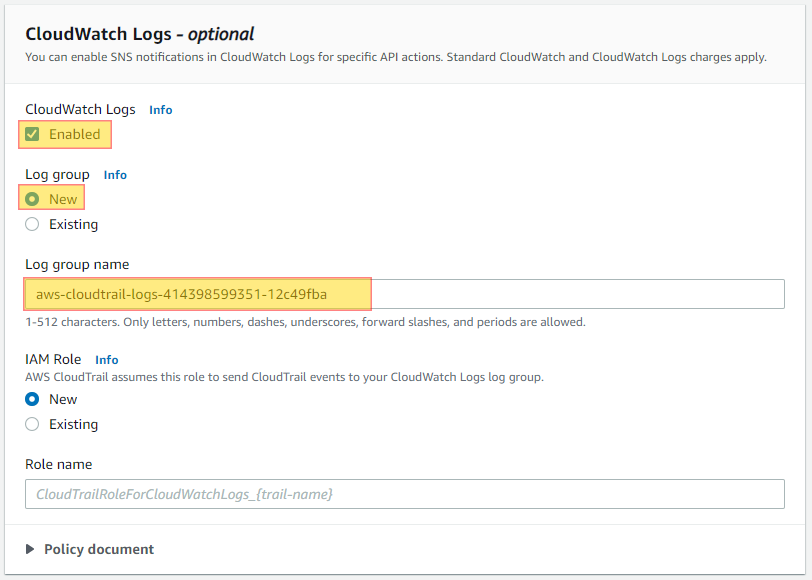Image resolution: width=812 pixels, height=580 pixels.
Task: Open Info link next to IAM Role
Action: coord(107,360)
